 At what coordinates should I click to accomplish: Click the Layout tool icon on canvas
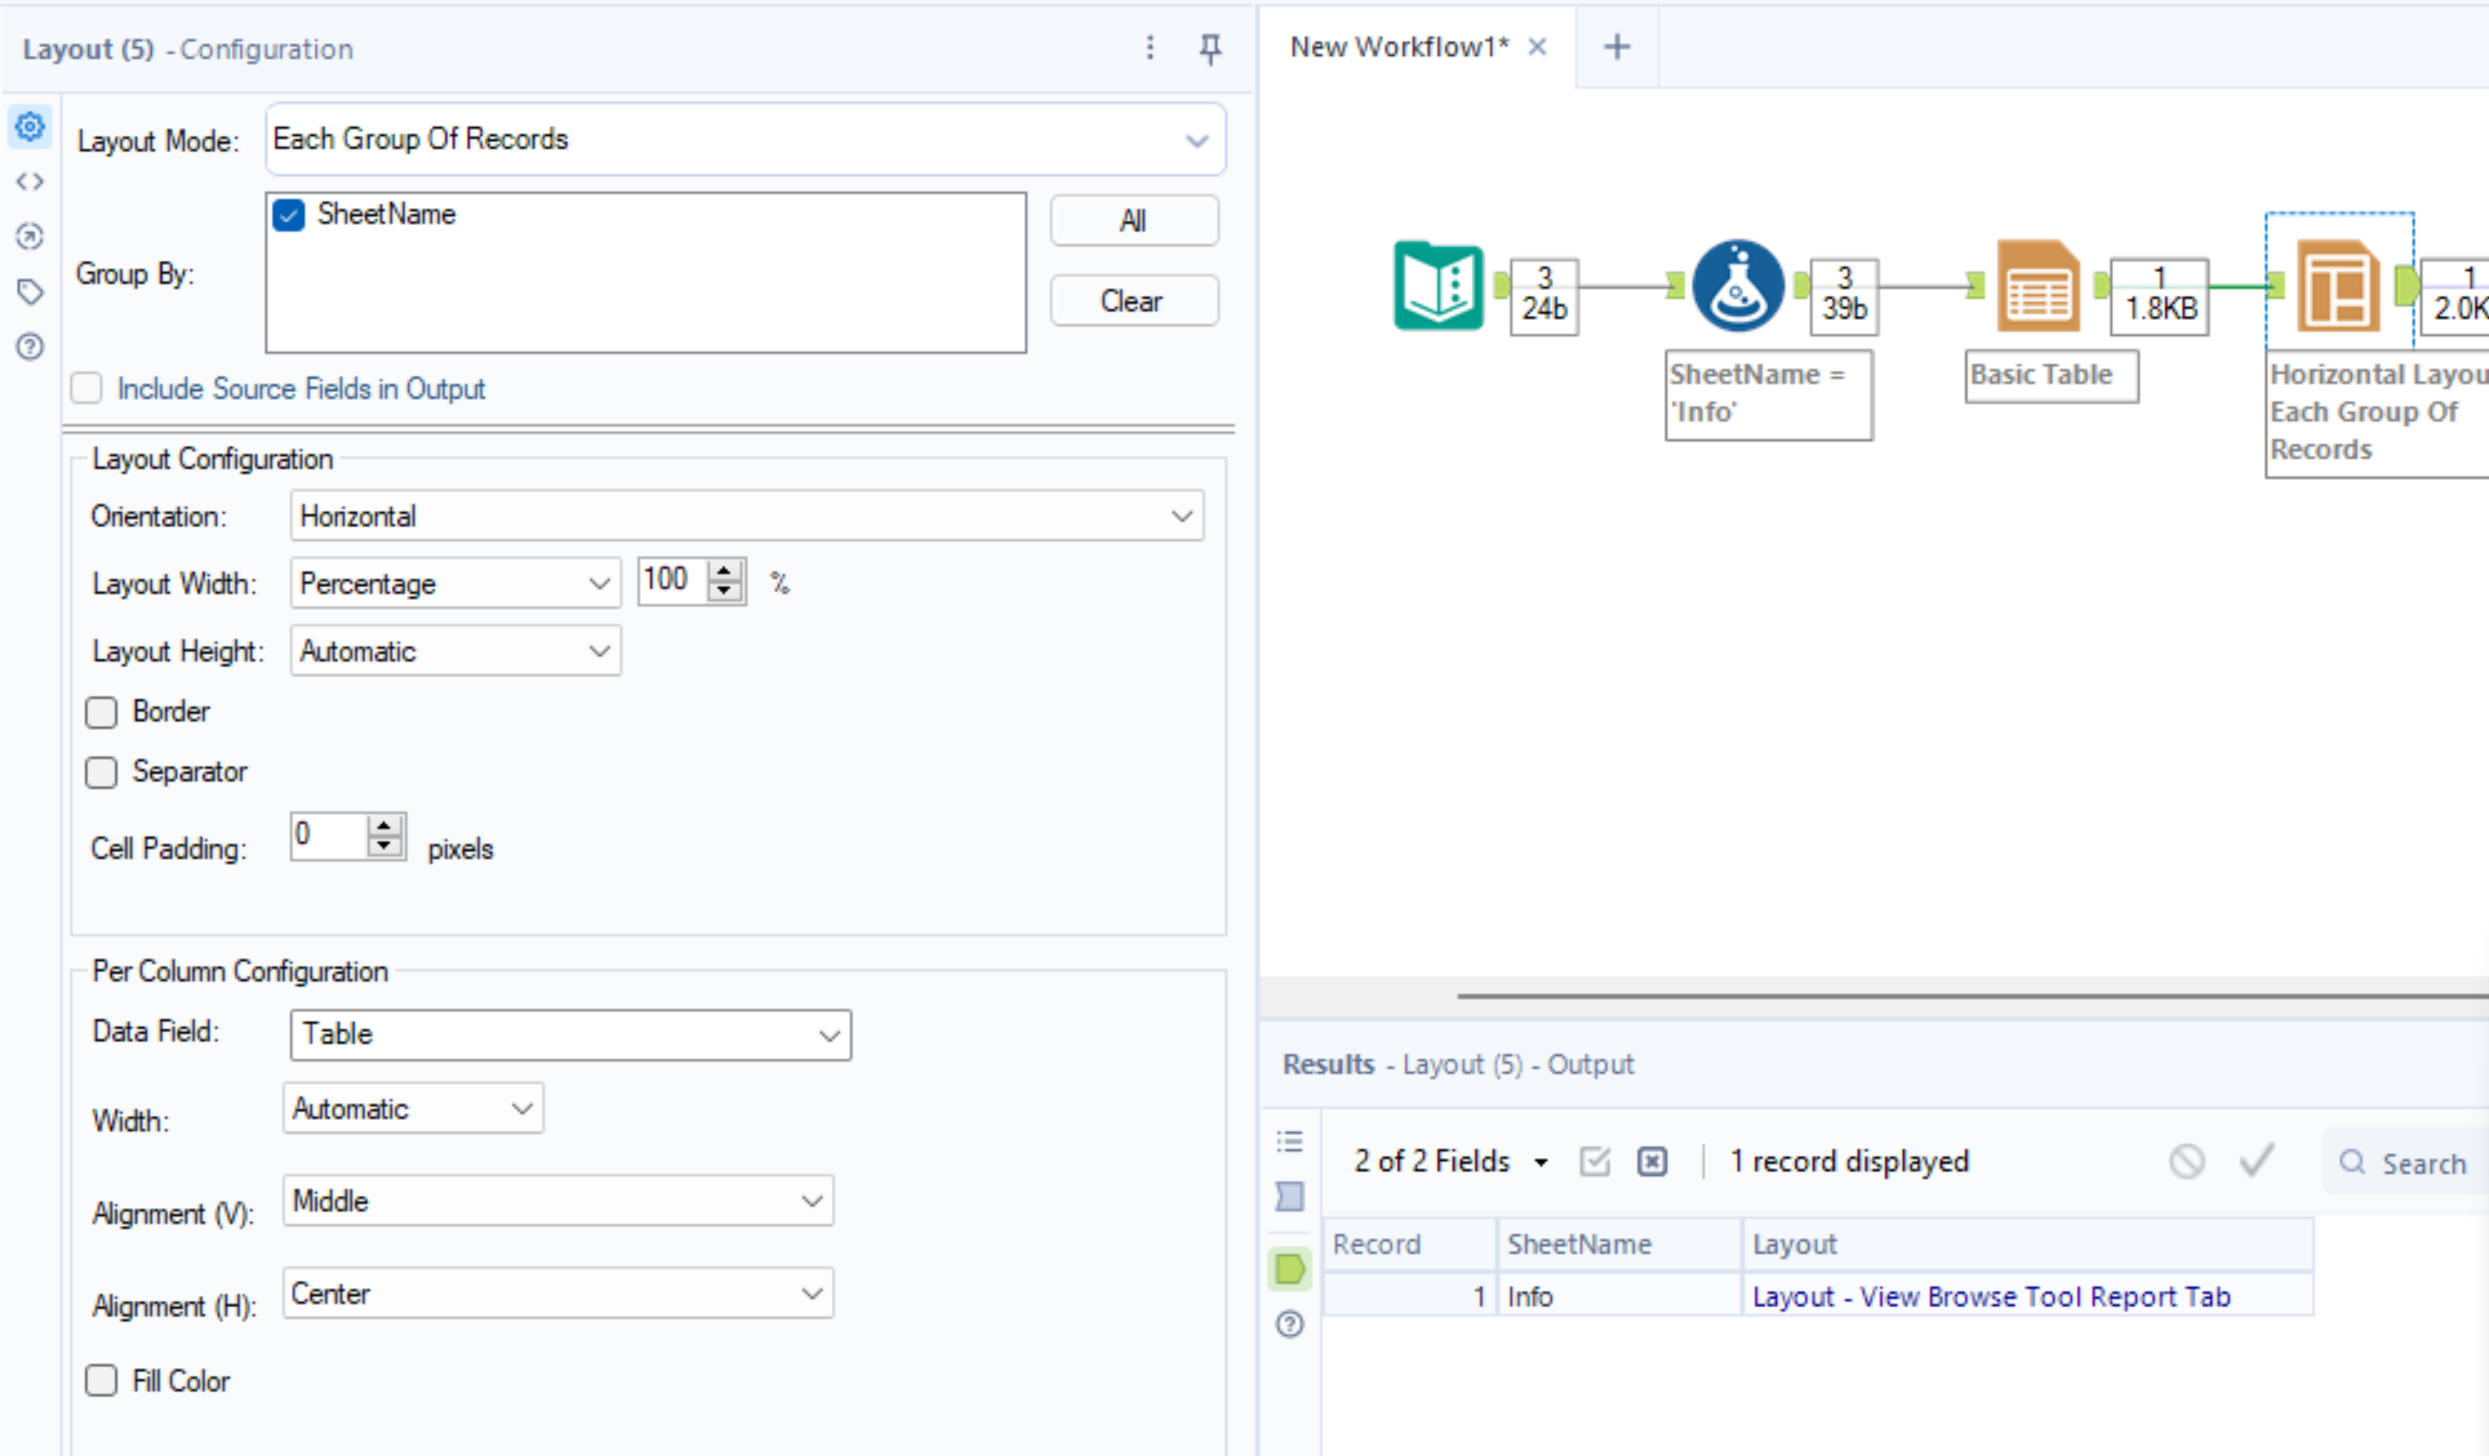(2337, 286)
